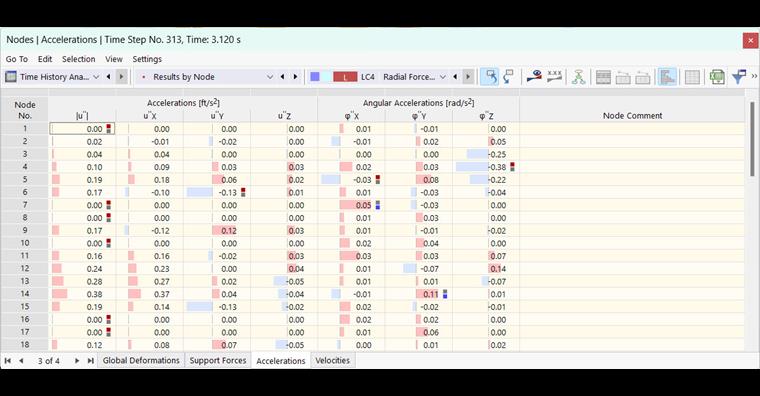The height and width of the screenshot is (396, 760).
Task: Go to next results-by option arrow
Action: point(295,77)
